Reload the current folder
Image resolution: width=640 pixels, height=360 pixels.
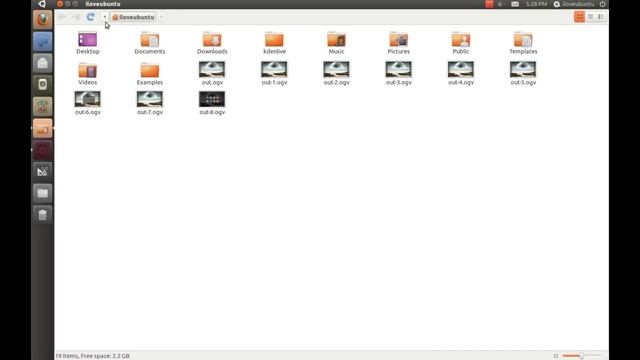91,17
